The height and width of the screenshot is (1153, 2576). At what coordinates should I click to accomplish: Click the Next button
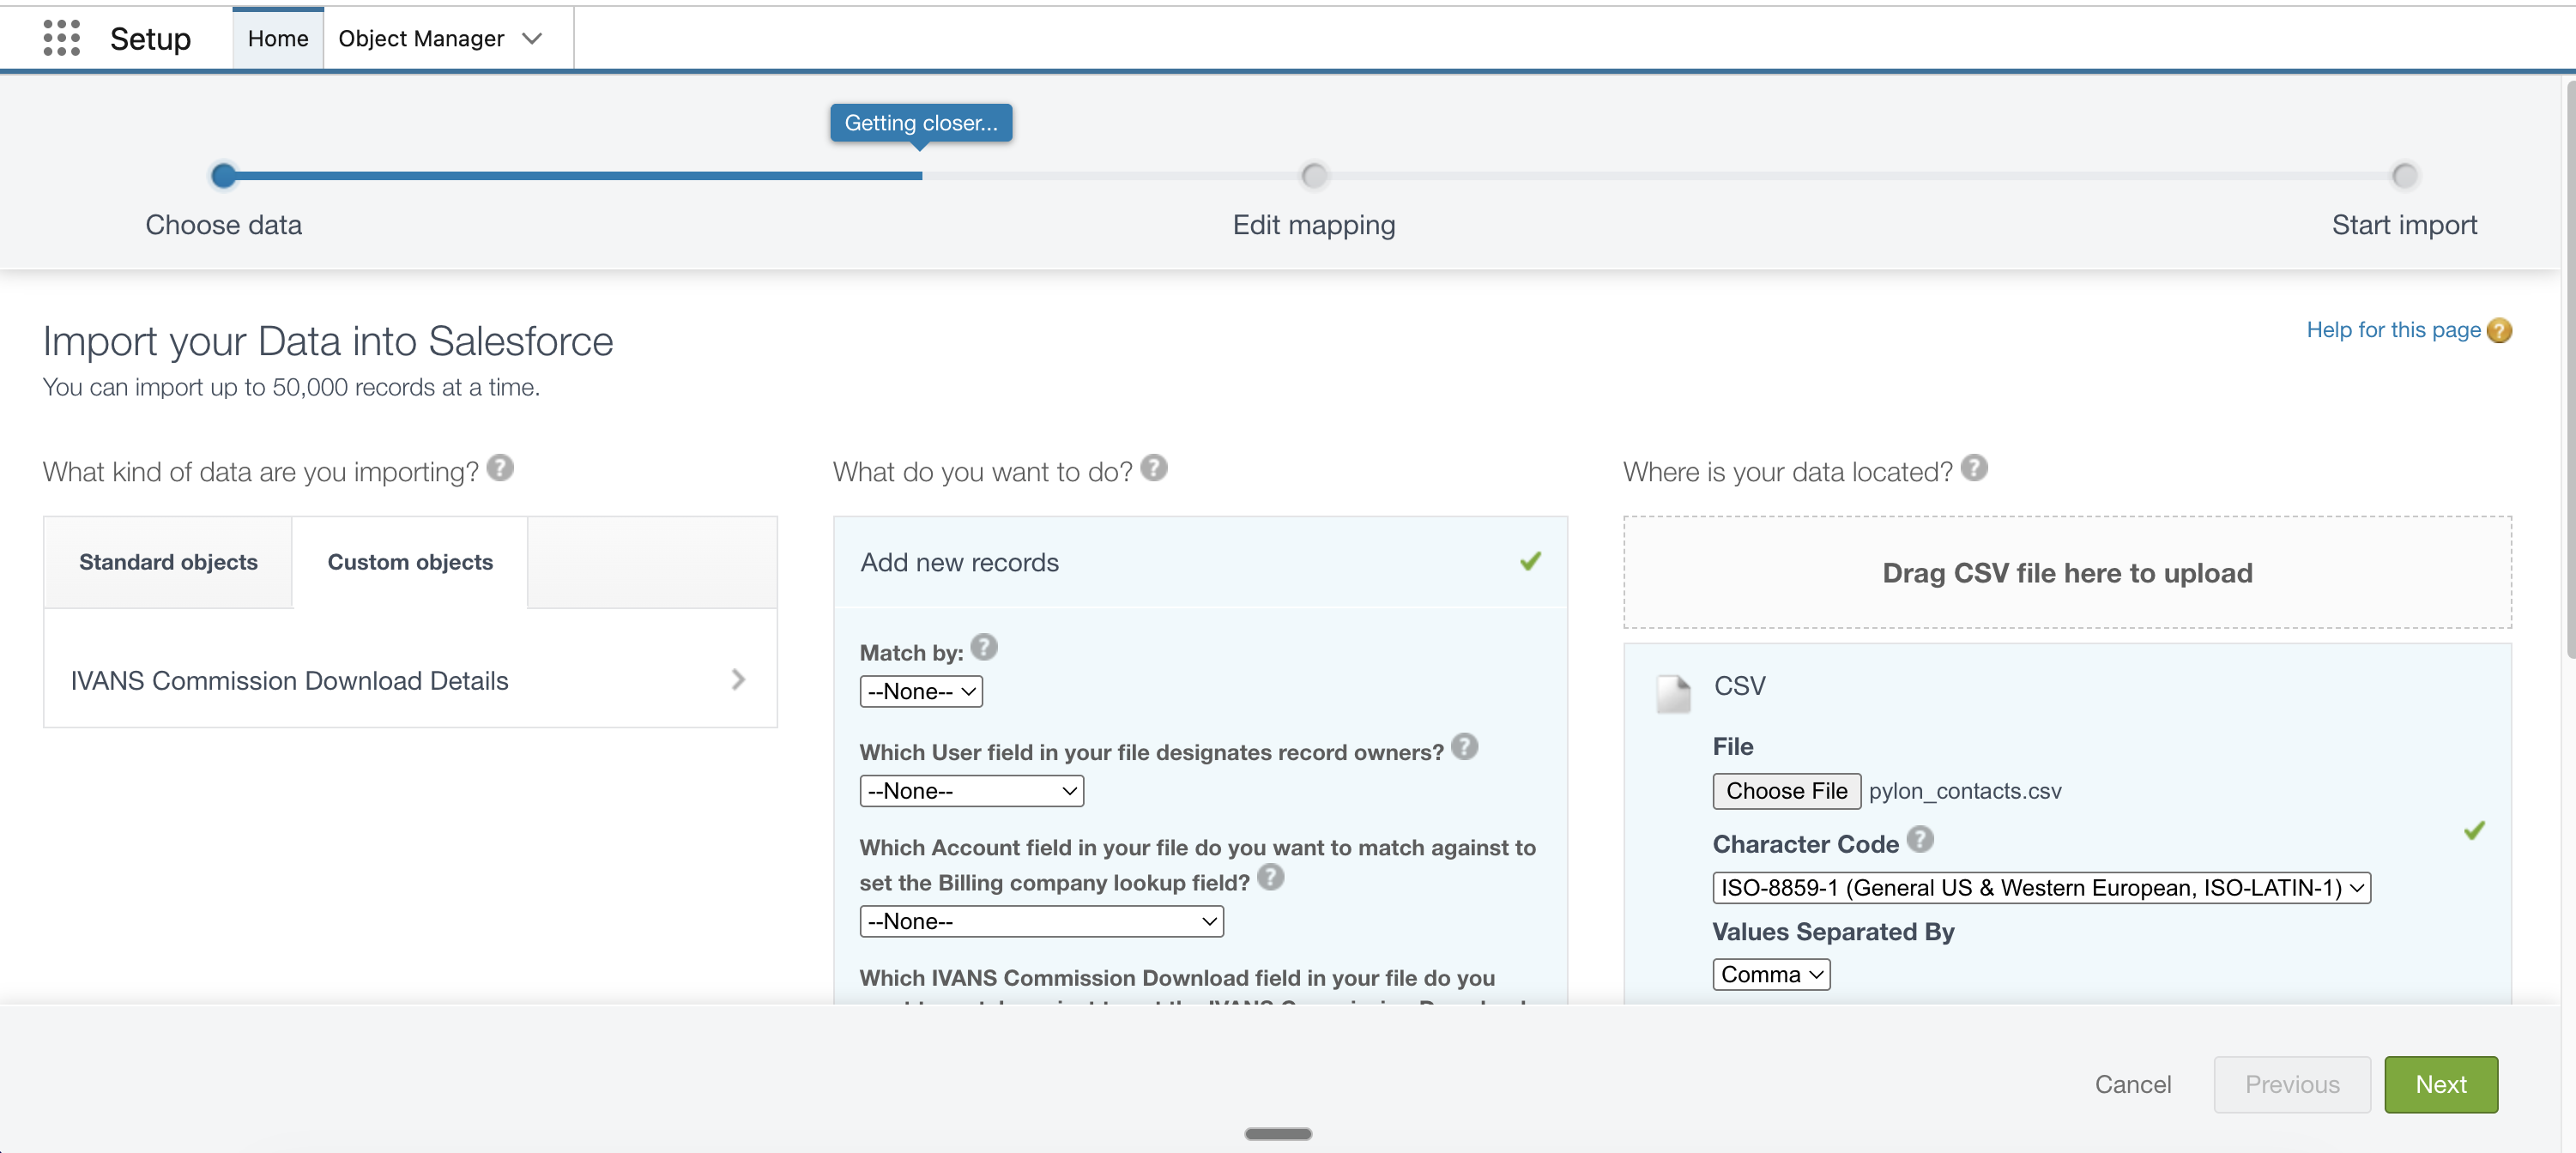click(x=2441, y=1084)
